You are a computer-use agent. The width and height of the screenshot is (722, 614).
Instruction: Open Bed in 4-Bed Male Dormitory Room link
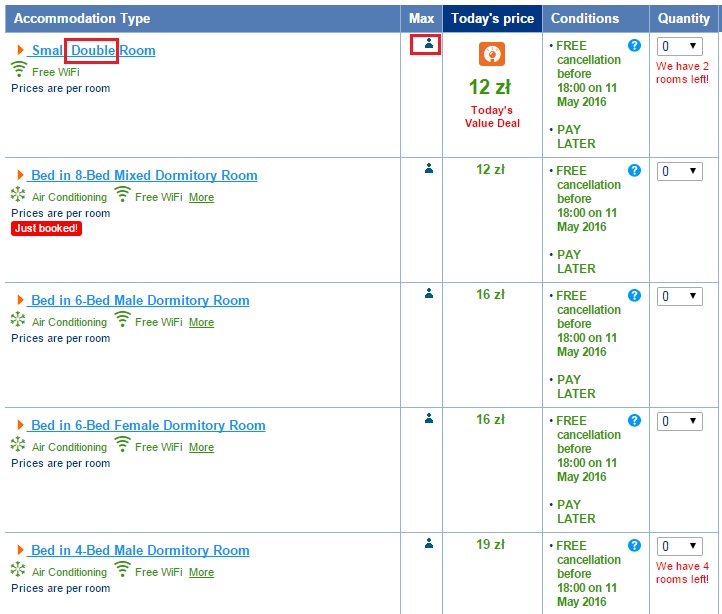[x=140, y=550]
